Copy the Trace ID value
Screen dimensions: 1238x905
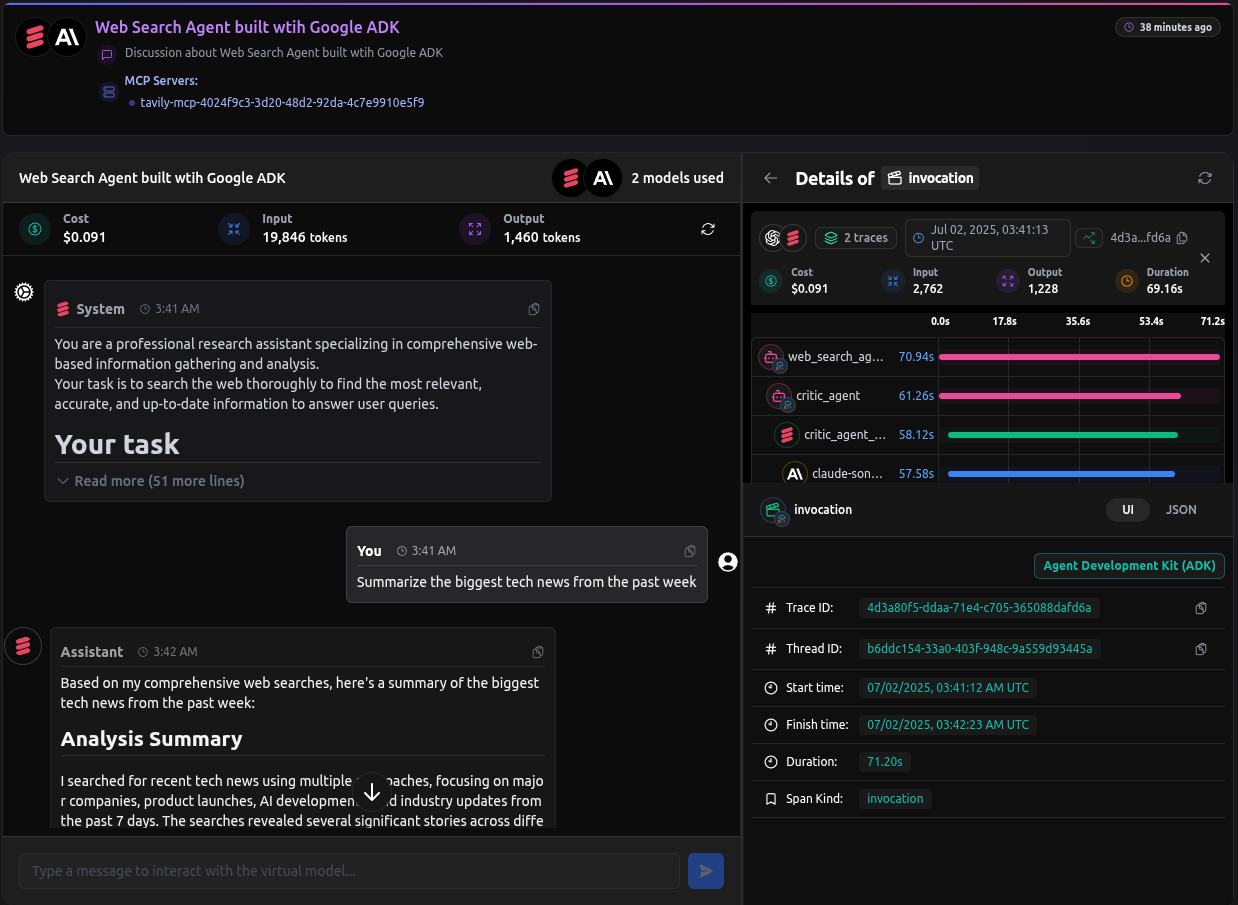click(x=1201, y=608)
